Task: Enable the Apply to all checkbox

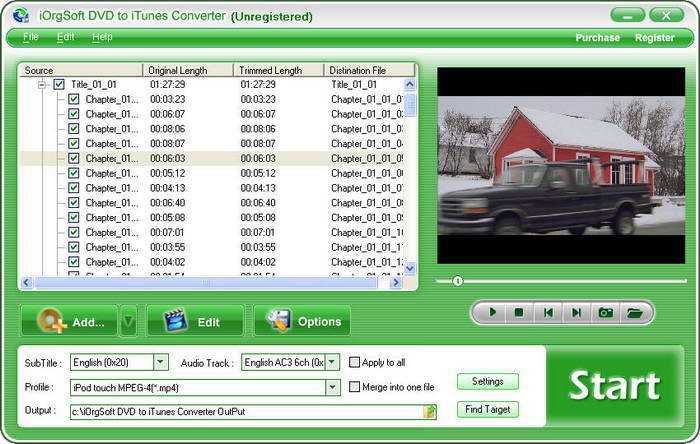Action: click(x=354, y=362)
